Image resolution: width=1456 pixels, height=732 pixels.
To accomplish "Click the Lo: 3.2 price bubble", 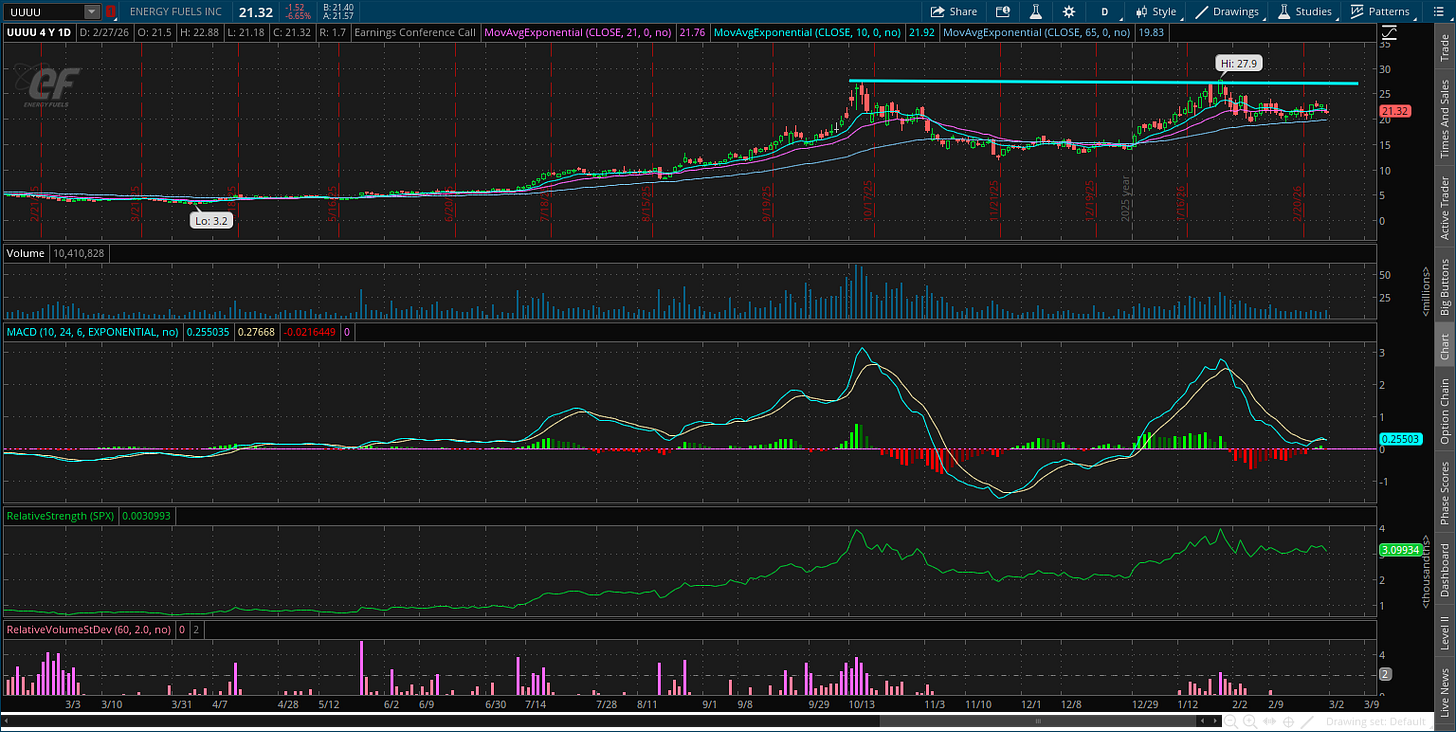I will 211,221.
